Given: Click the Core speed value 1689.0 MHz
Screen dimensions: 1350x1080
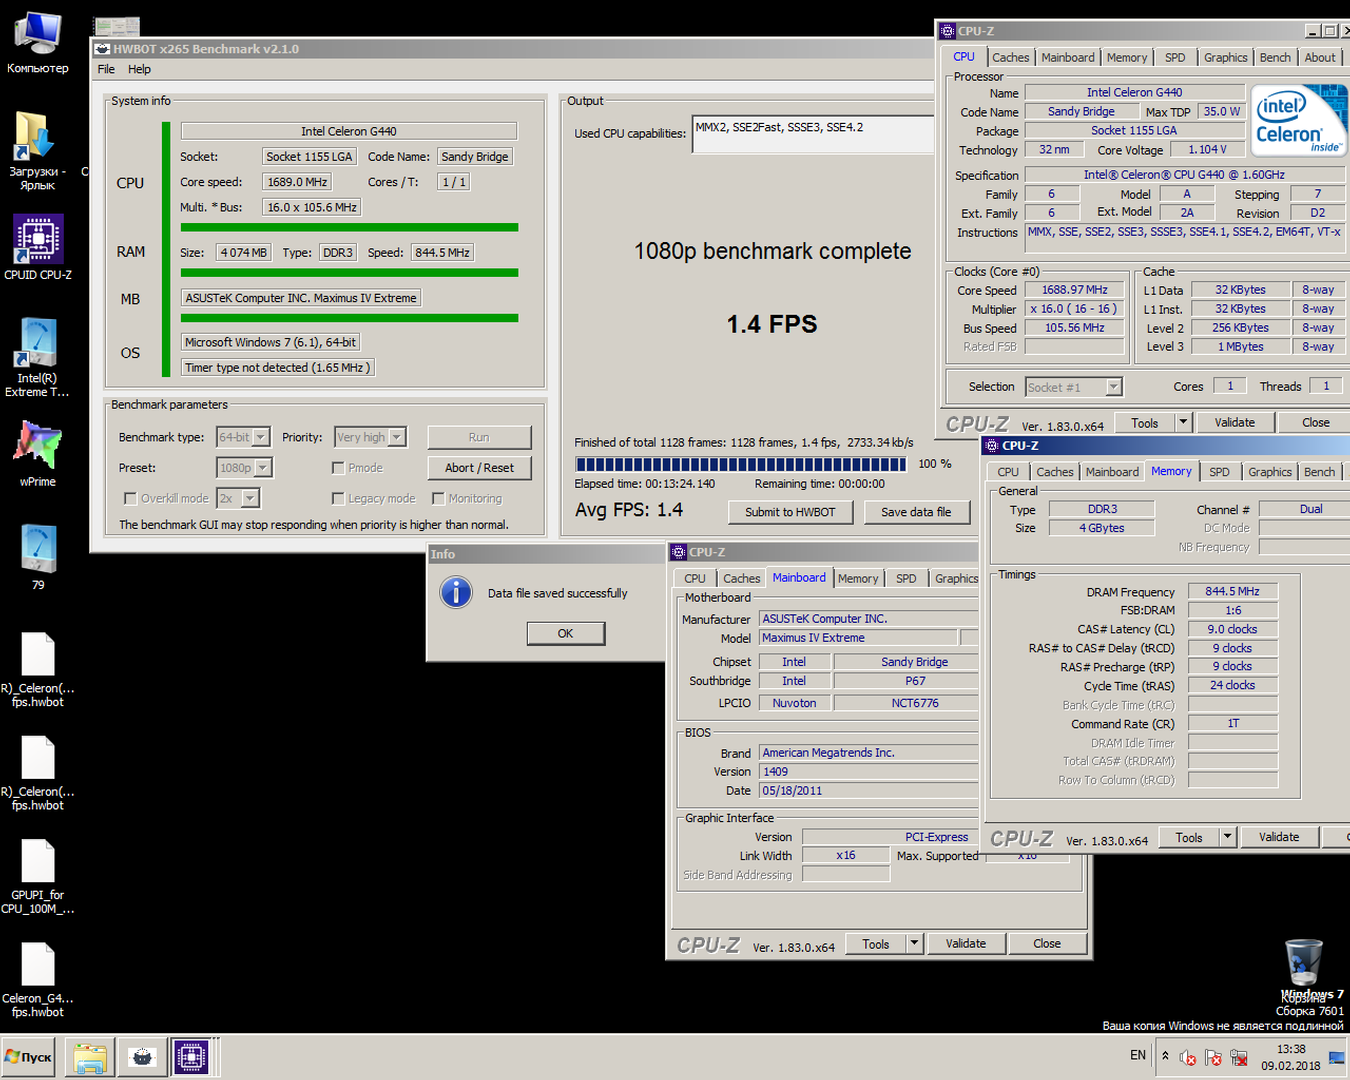Looking at the screenshot, I should [297, 182].
